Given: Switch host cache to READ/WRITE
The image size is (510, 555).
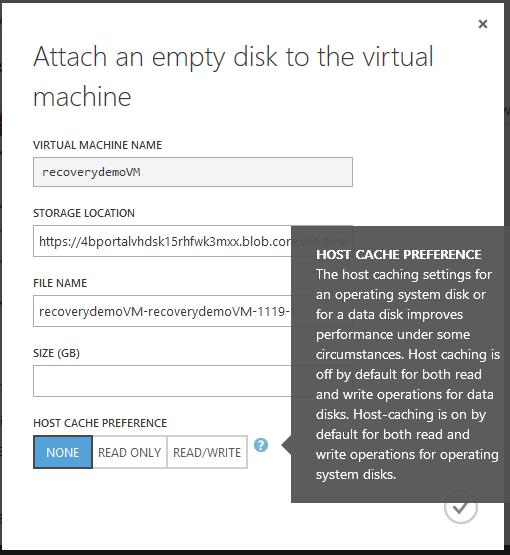Looking at the screenshot, I should click(x=207, y=452).
